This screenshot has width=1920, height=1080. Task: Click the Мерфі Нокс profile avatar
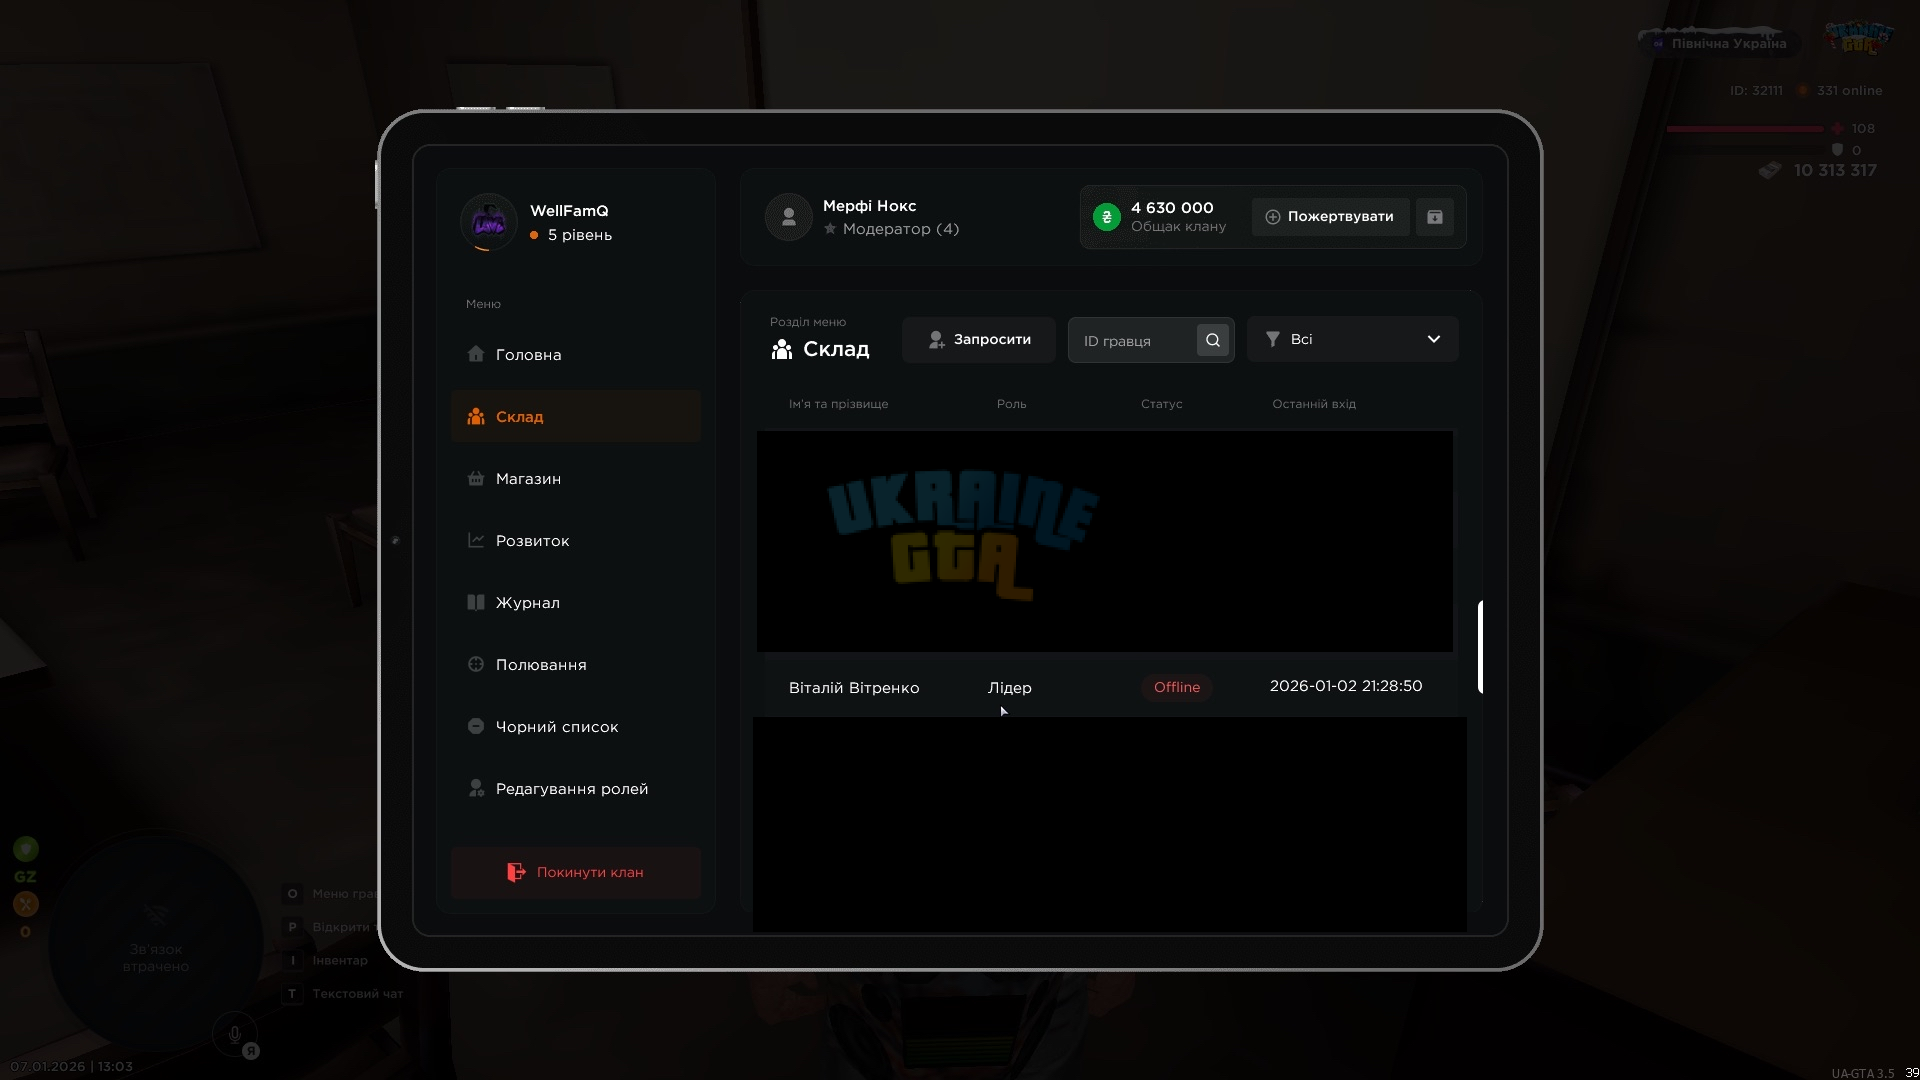pos(788,217)
